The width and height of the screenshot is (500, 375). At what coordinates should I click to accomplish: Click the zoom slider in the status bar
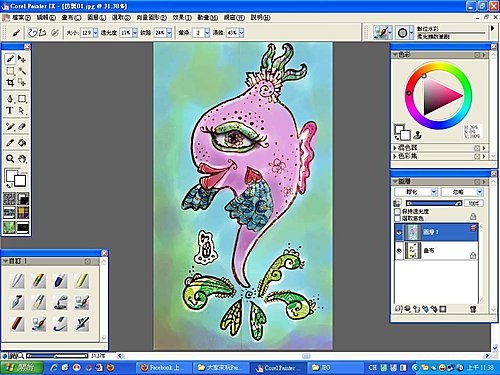tap(57, 356)
